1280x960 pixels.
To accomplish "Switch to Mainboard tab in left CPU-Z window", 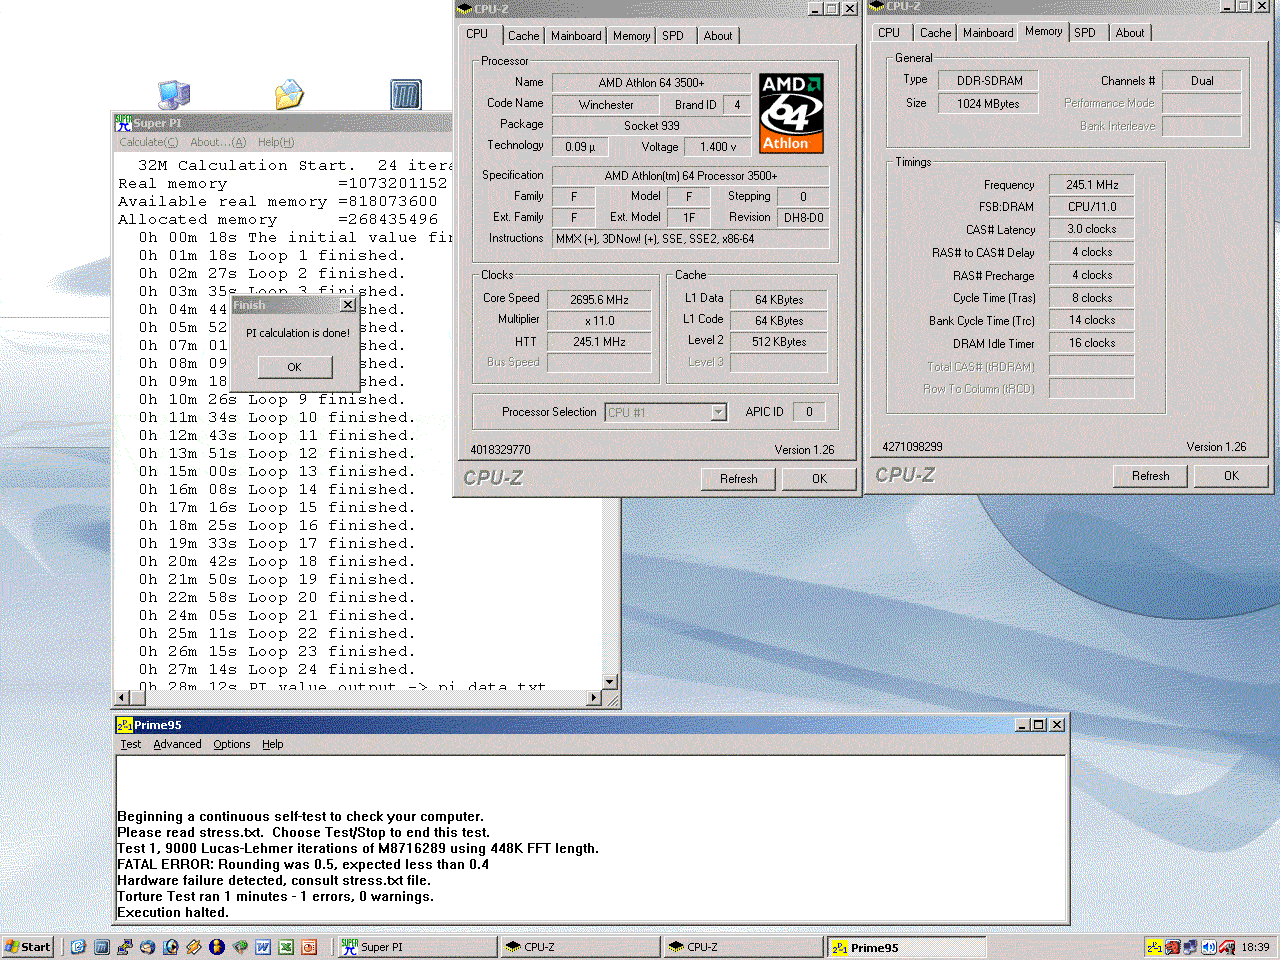I will [x=576, y=36].
